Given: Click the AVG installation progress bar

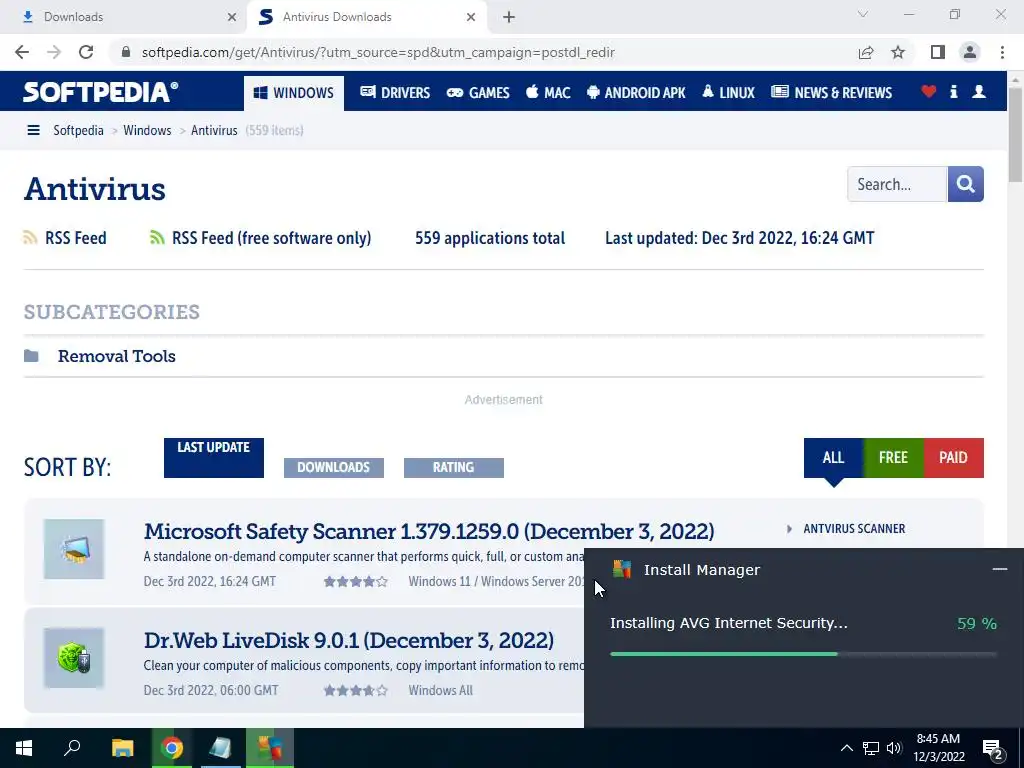Looking at the screenshot, I should (803, 654).
